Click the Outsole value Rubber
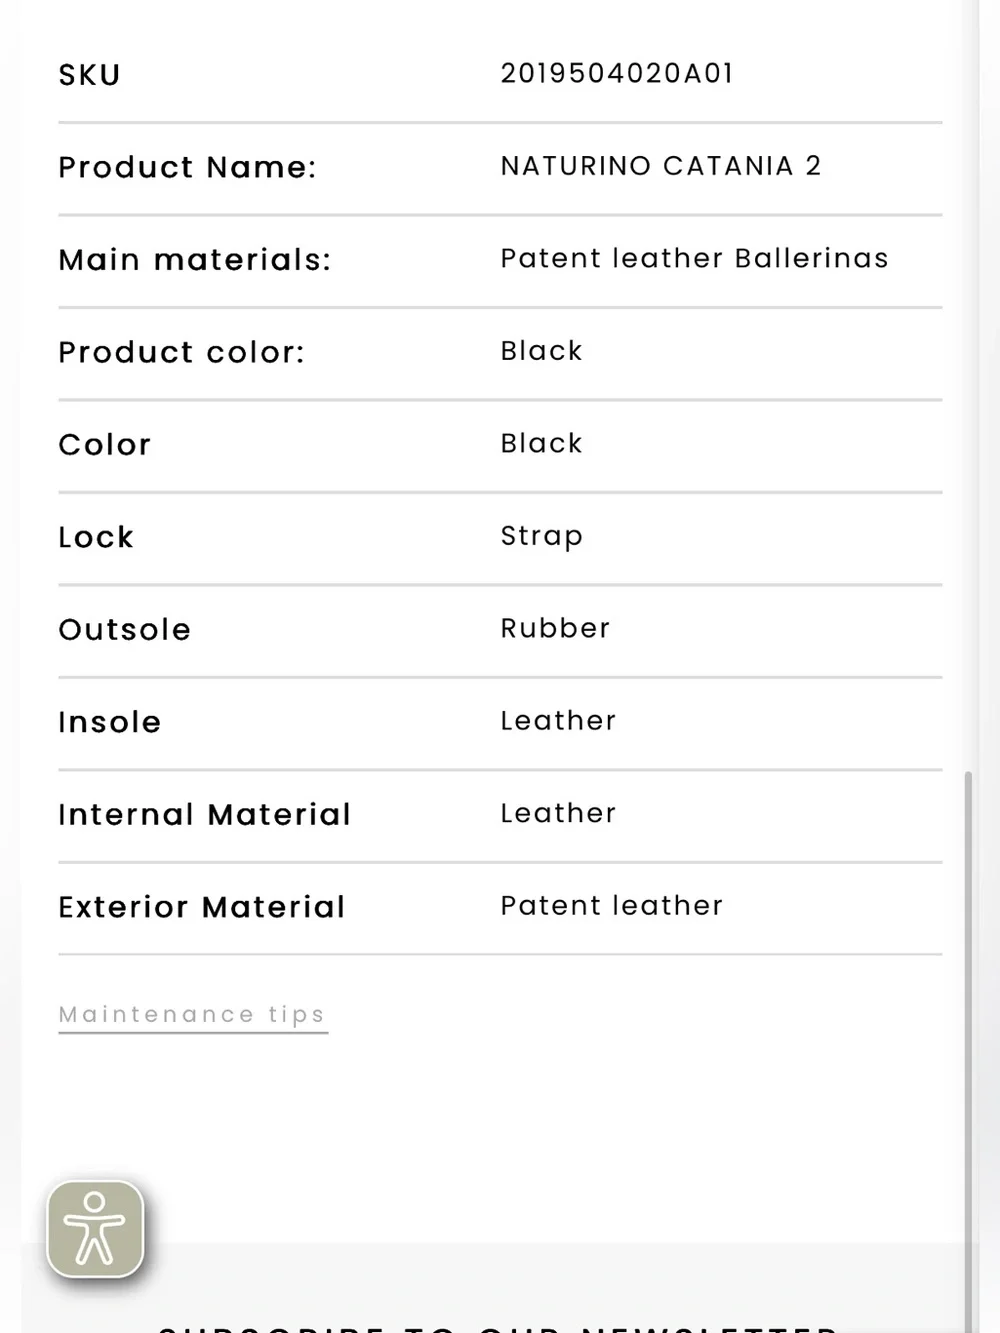1000x1333 pixels. coord(555,628)
